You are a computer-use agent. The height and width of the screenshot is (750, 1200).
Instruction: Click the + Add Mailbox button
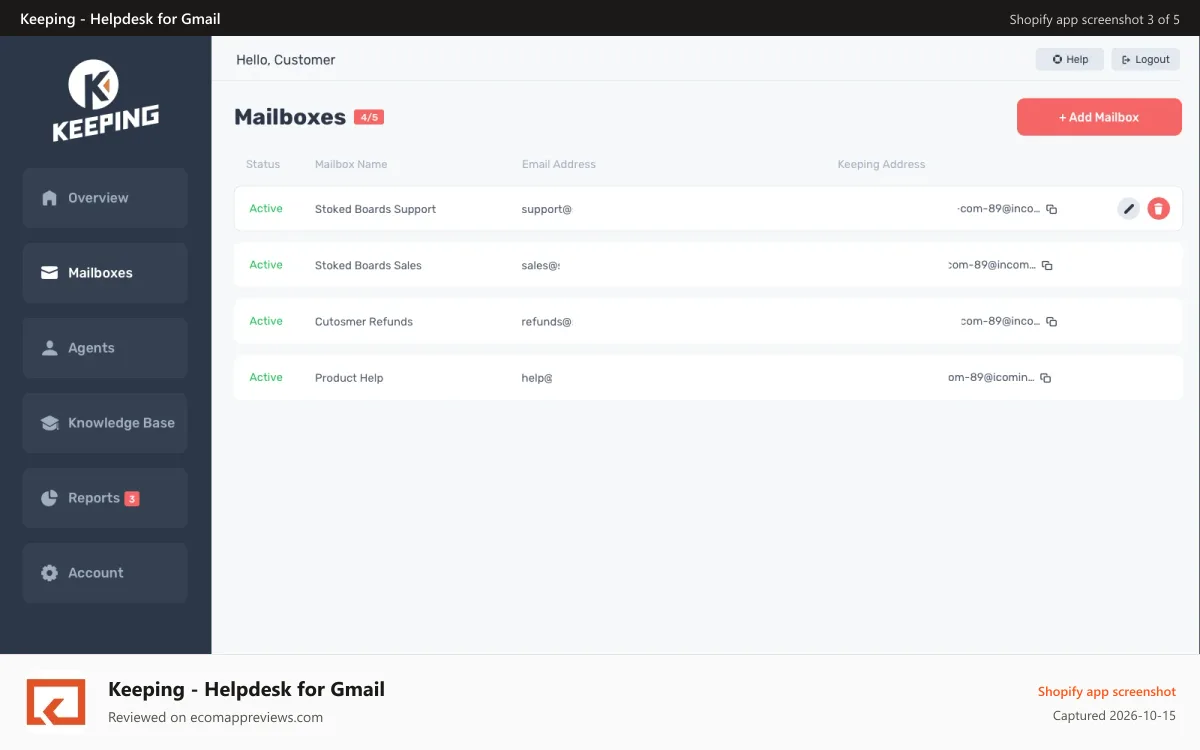[1099, 117]
